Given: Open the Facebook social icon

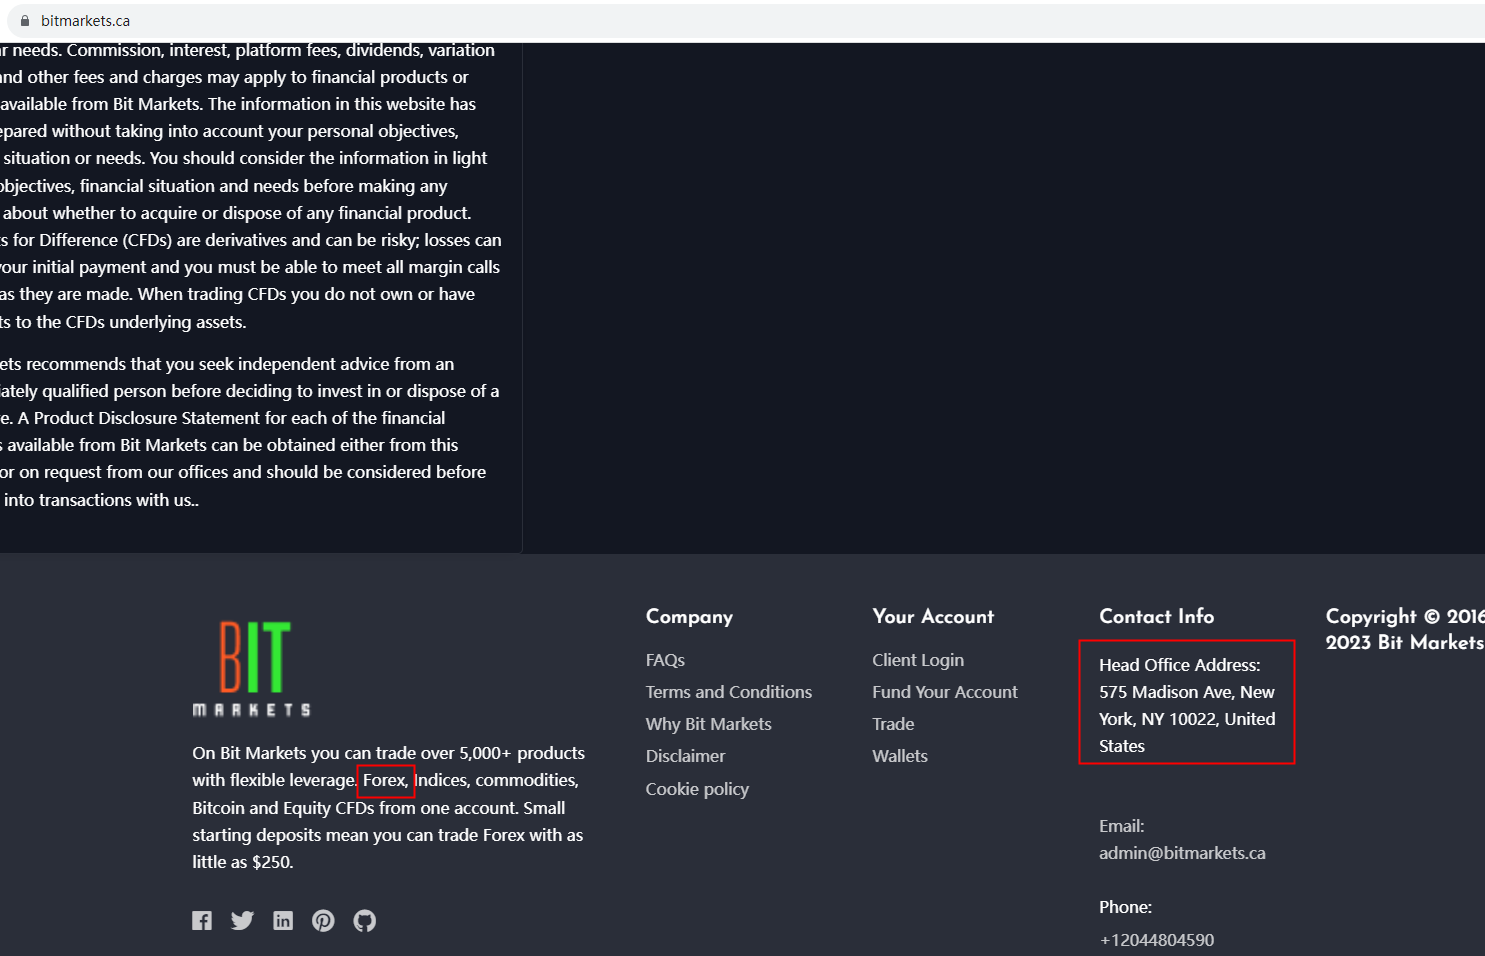Looking at the screenshot, I should pos(202,920).
